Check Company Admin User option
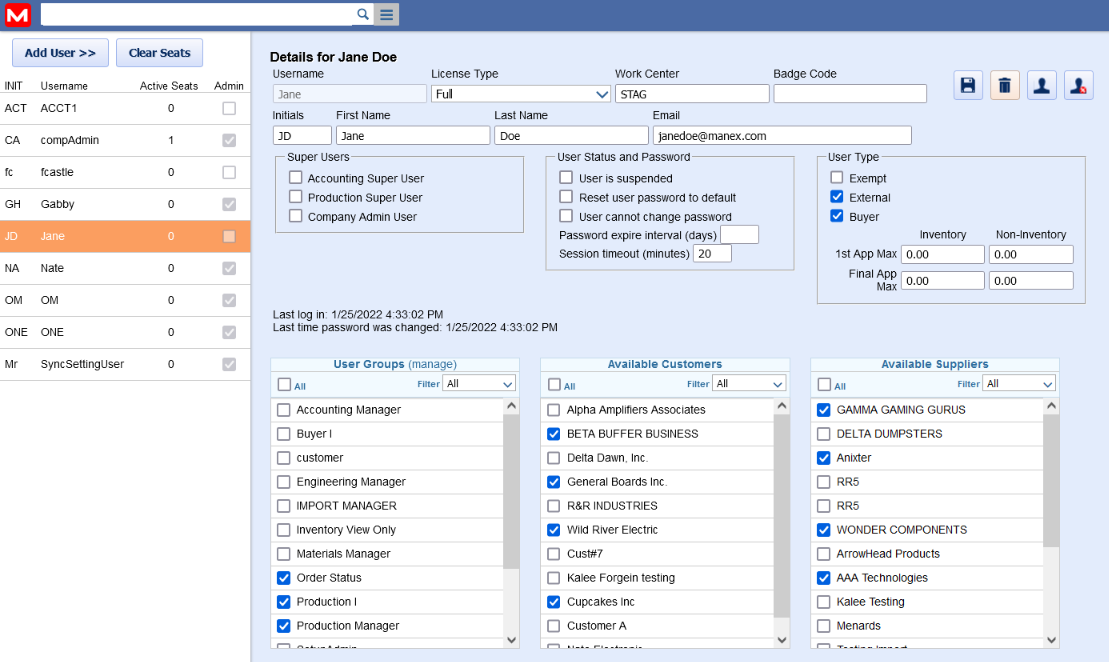1109x662 pixels. (x=296, y=216)
